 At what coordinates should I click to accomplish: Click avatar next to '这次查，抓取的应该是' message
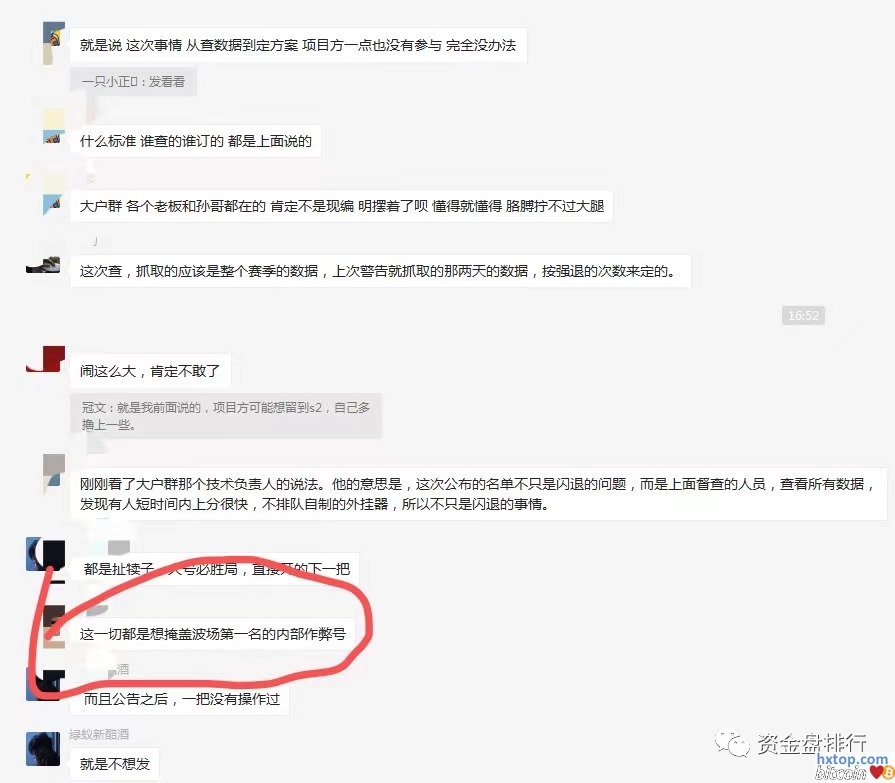click(43, 265)
